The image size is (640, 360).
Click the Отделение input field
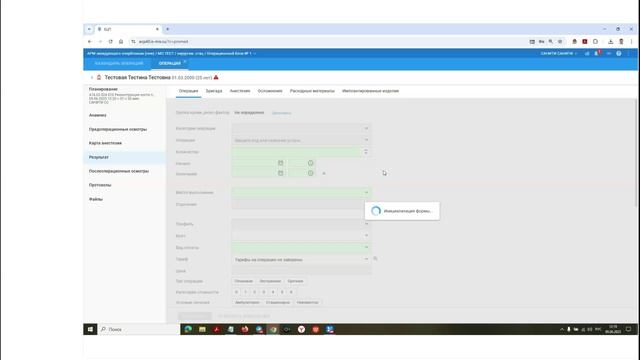[301, 204]
